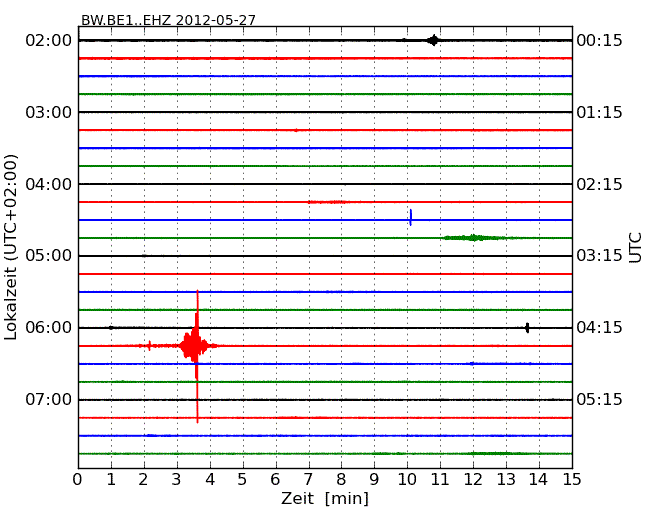
Task: Click the 04:00 local time label
Action: point(49,184)
